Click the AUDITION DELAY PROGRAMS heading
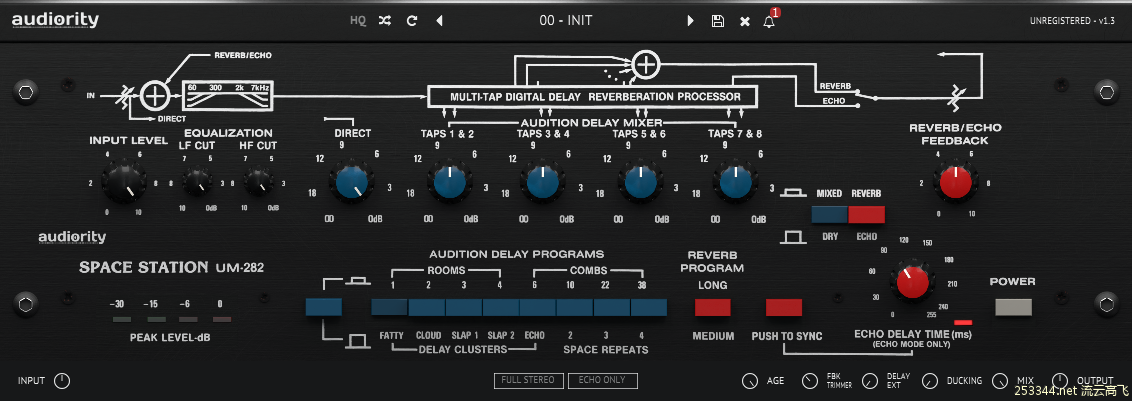 pyautogui.click(x=516, y=254)
